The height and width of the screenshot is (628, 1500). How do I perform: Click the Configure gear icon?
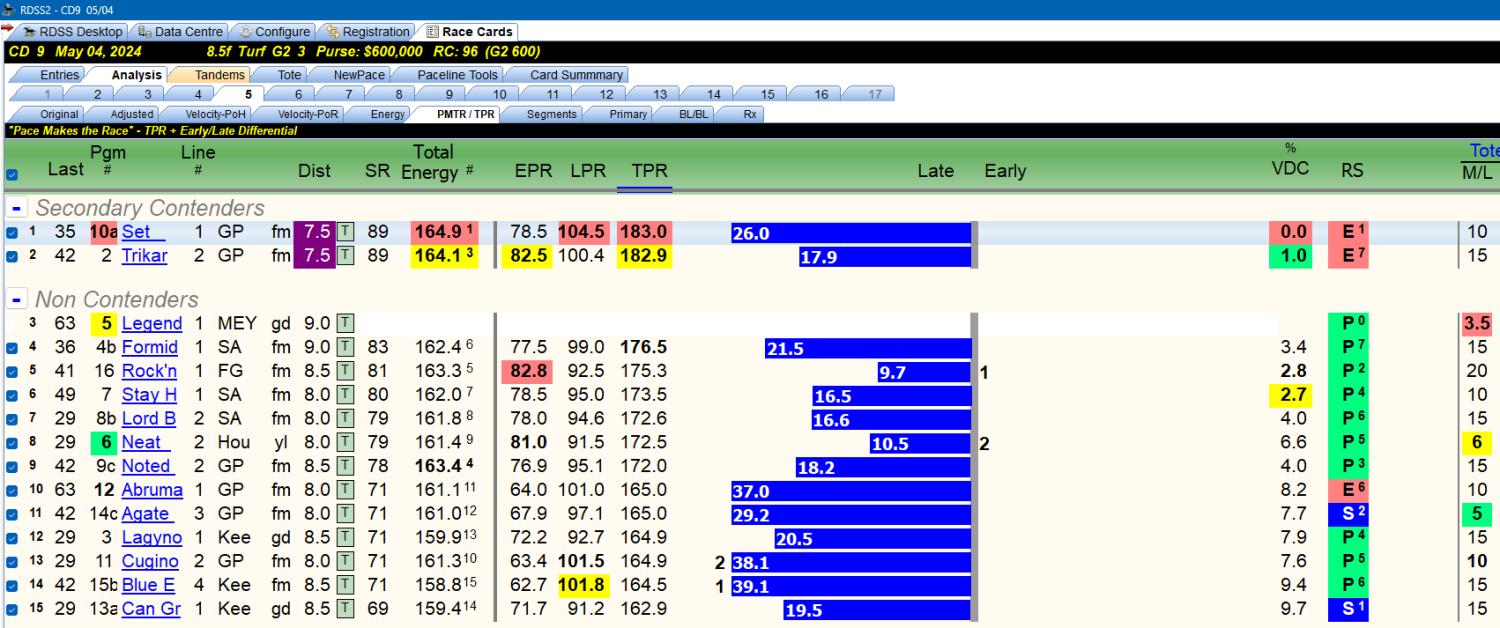246,32
